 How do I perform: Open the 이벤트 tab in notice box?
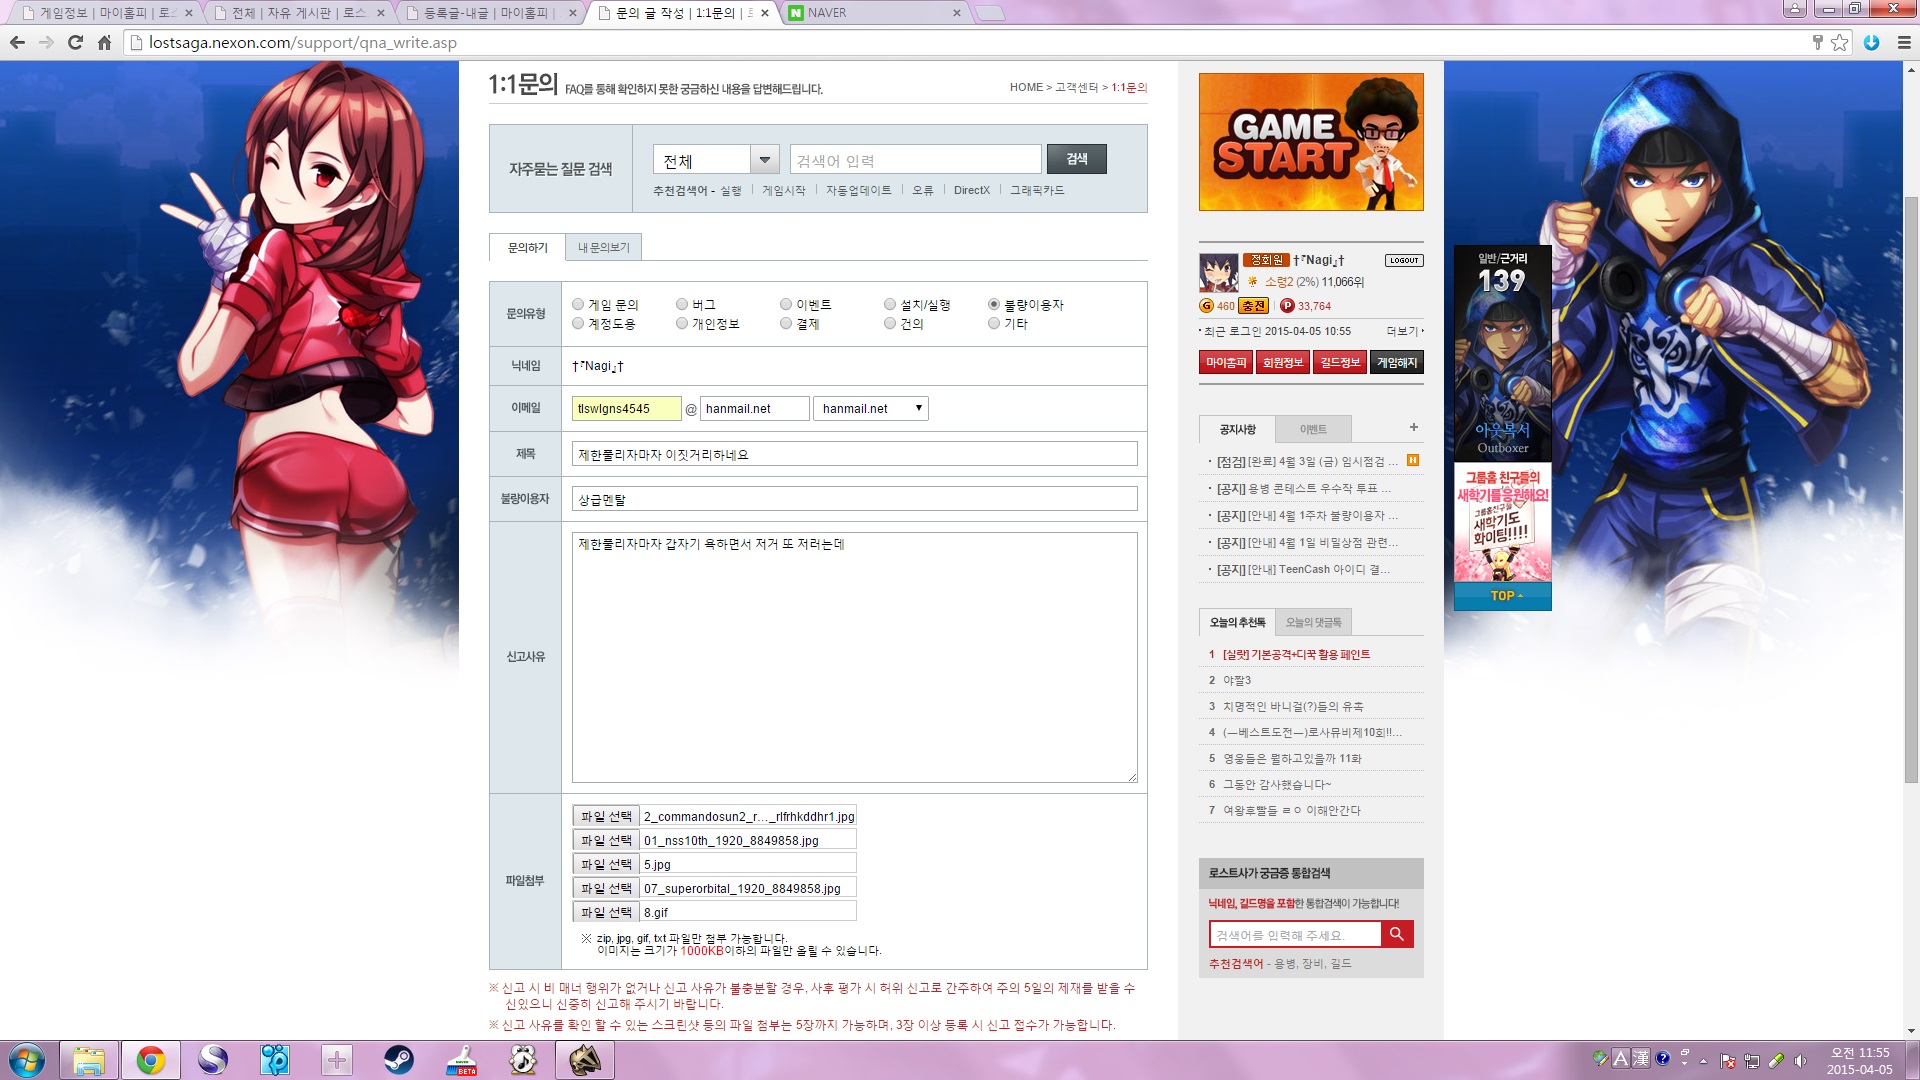pyautogui.click(x=1313, y=429)
